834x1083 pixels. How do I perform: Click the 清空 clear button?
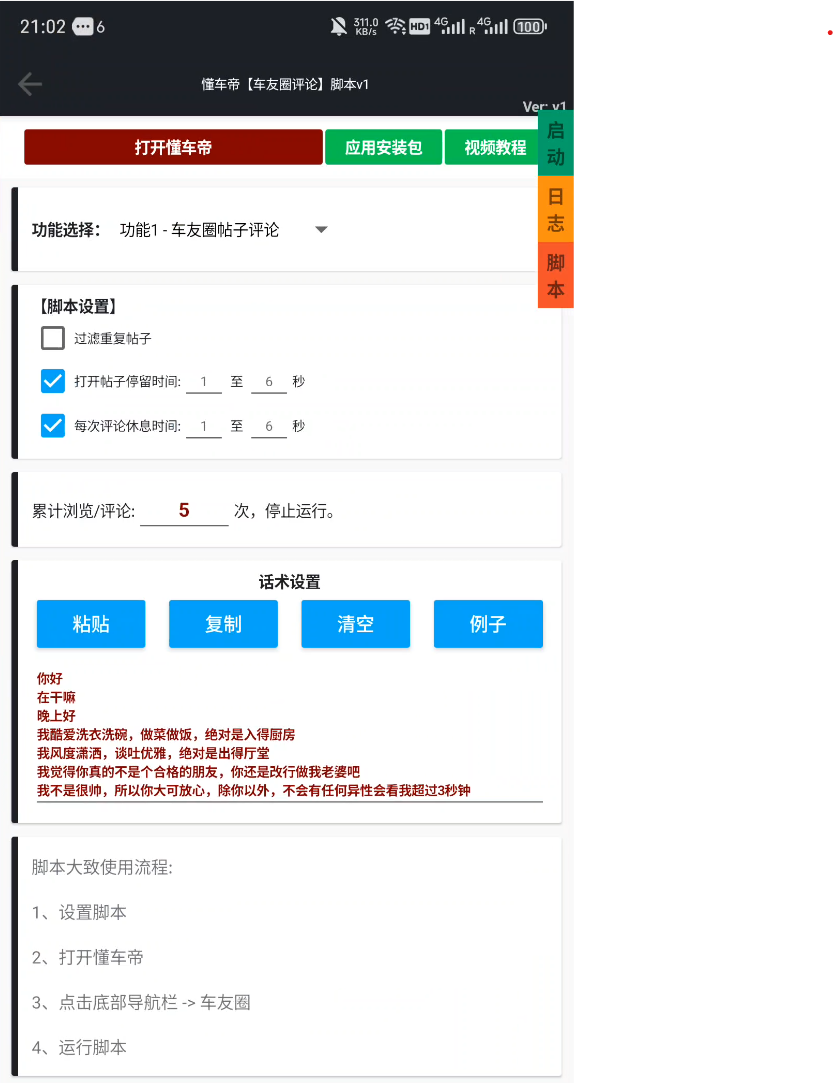click(x=356, y=624)
